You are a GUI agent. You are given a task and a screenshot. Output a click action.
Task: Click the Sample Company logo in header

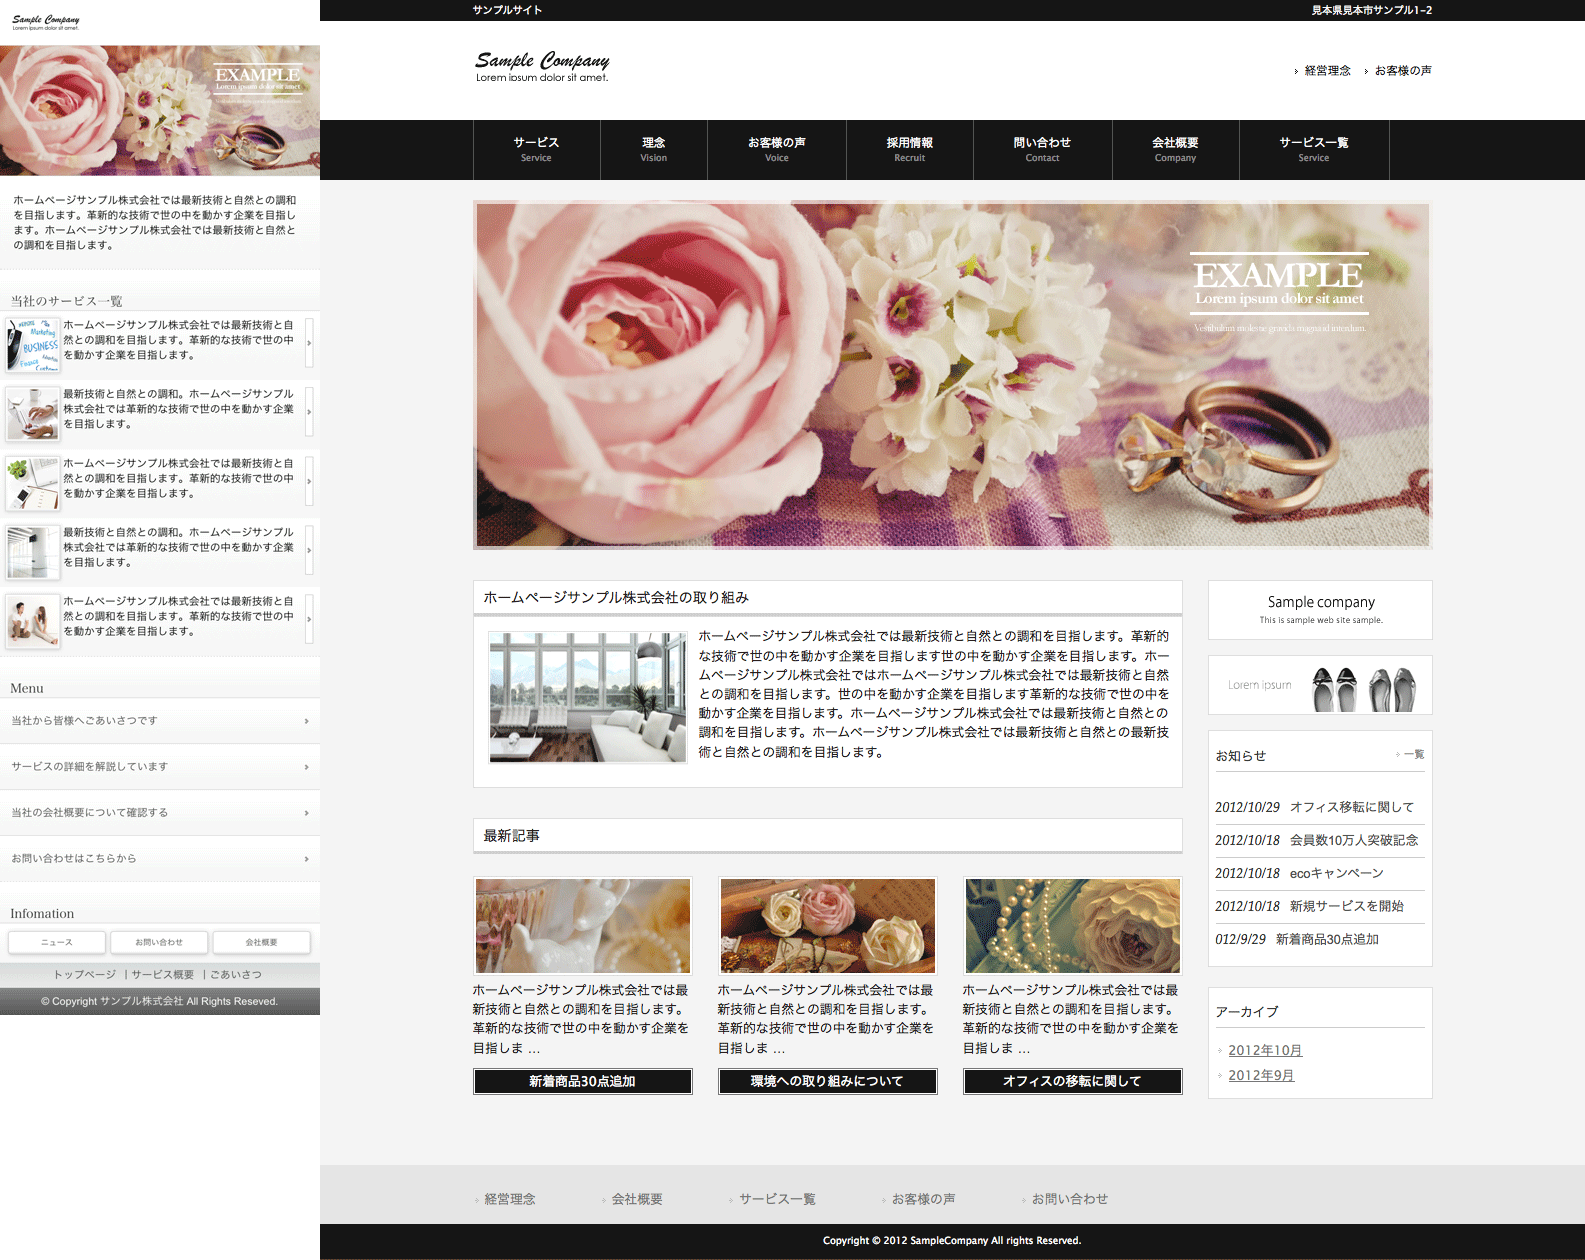(542, 67)
